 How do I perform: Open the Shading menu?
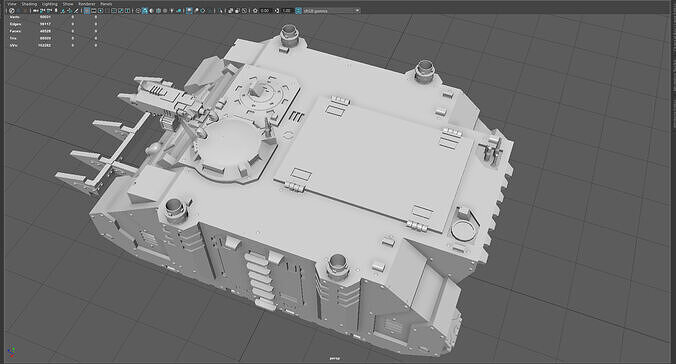(29, 4)
